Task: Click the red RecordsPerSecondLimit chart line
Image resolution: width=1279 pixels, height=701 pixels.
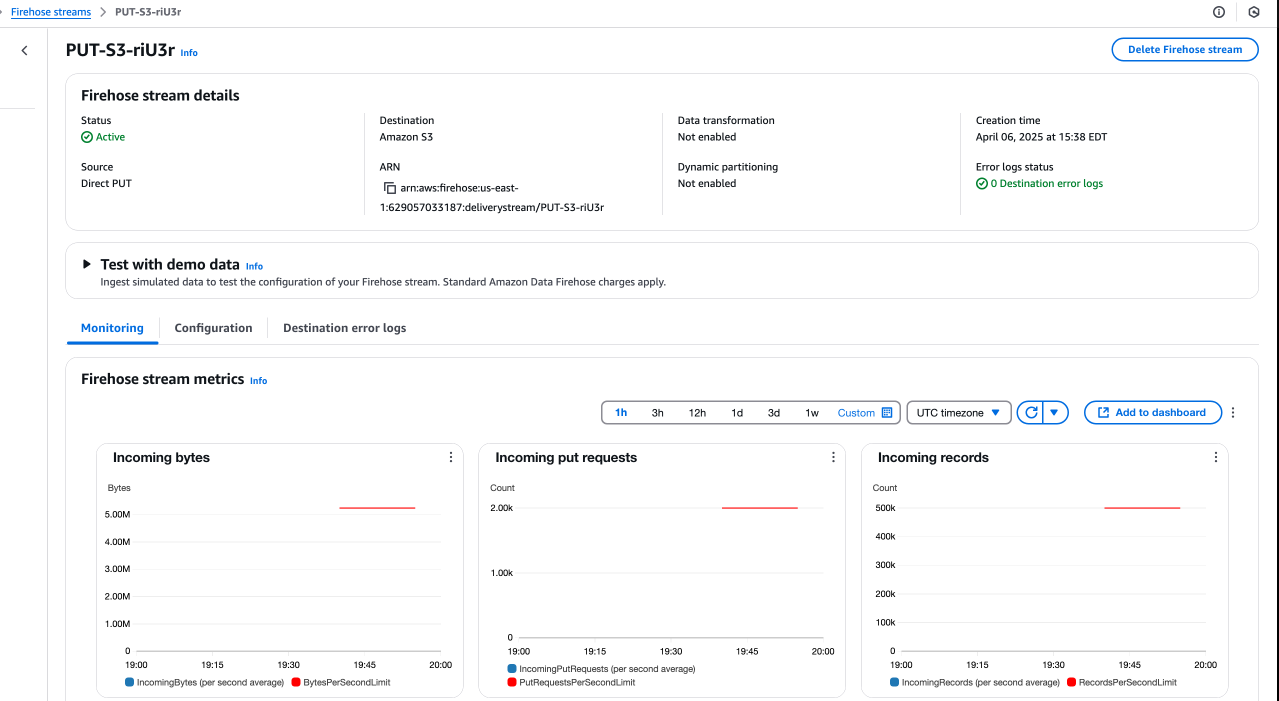Action: (1142, 508)
